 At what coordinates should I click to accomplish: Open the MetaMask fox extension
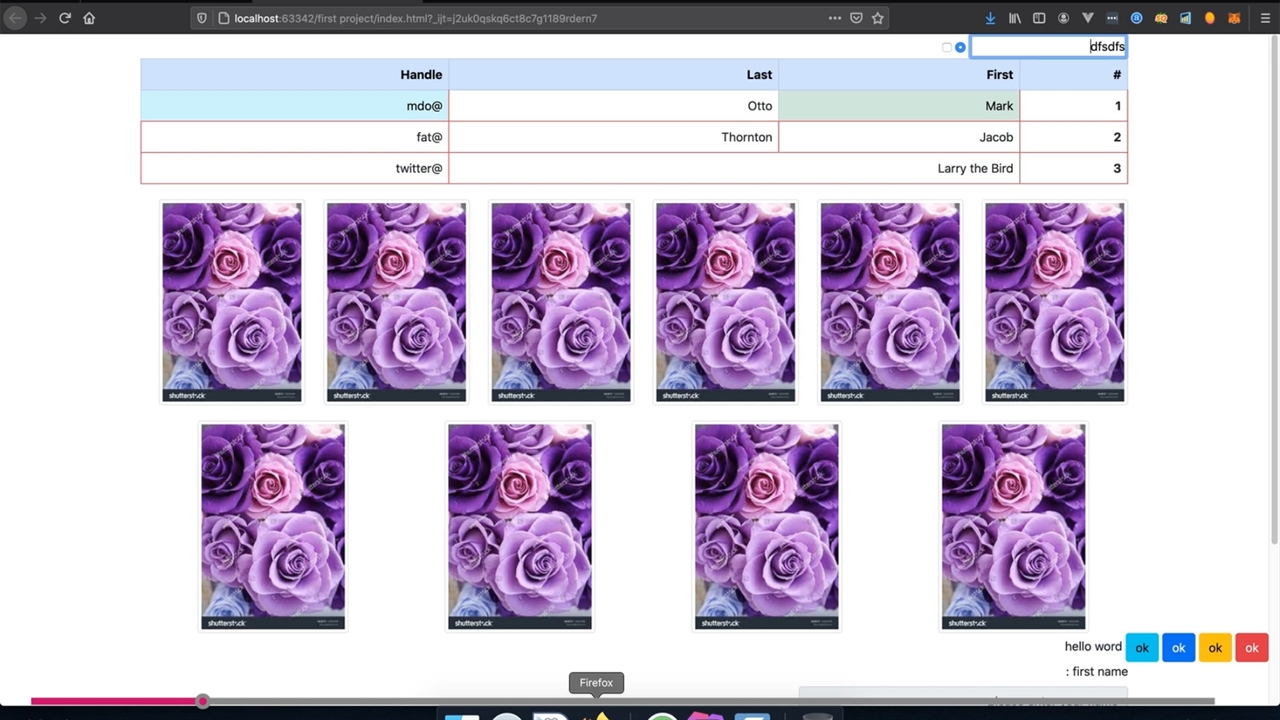pyautogui.click(x=1234, y=18)
